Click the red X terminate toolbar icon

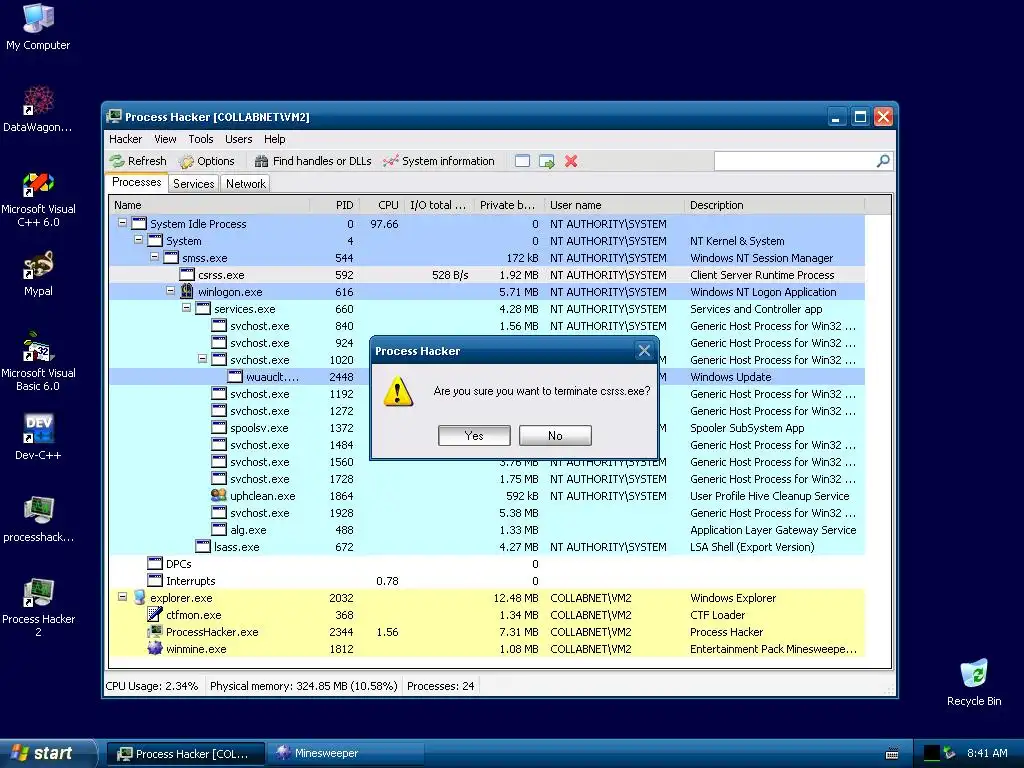click(571, 161)
